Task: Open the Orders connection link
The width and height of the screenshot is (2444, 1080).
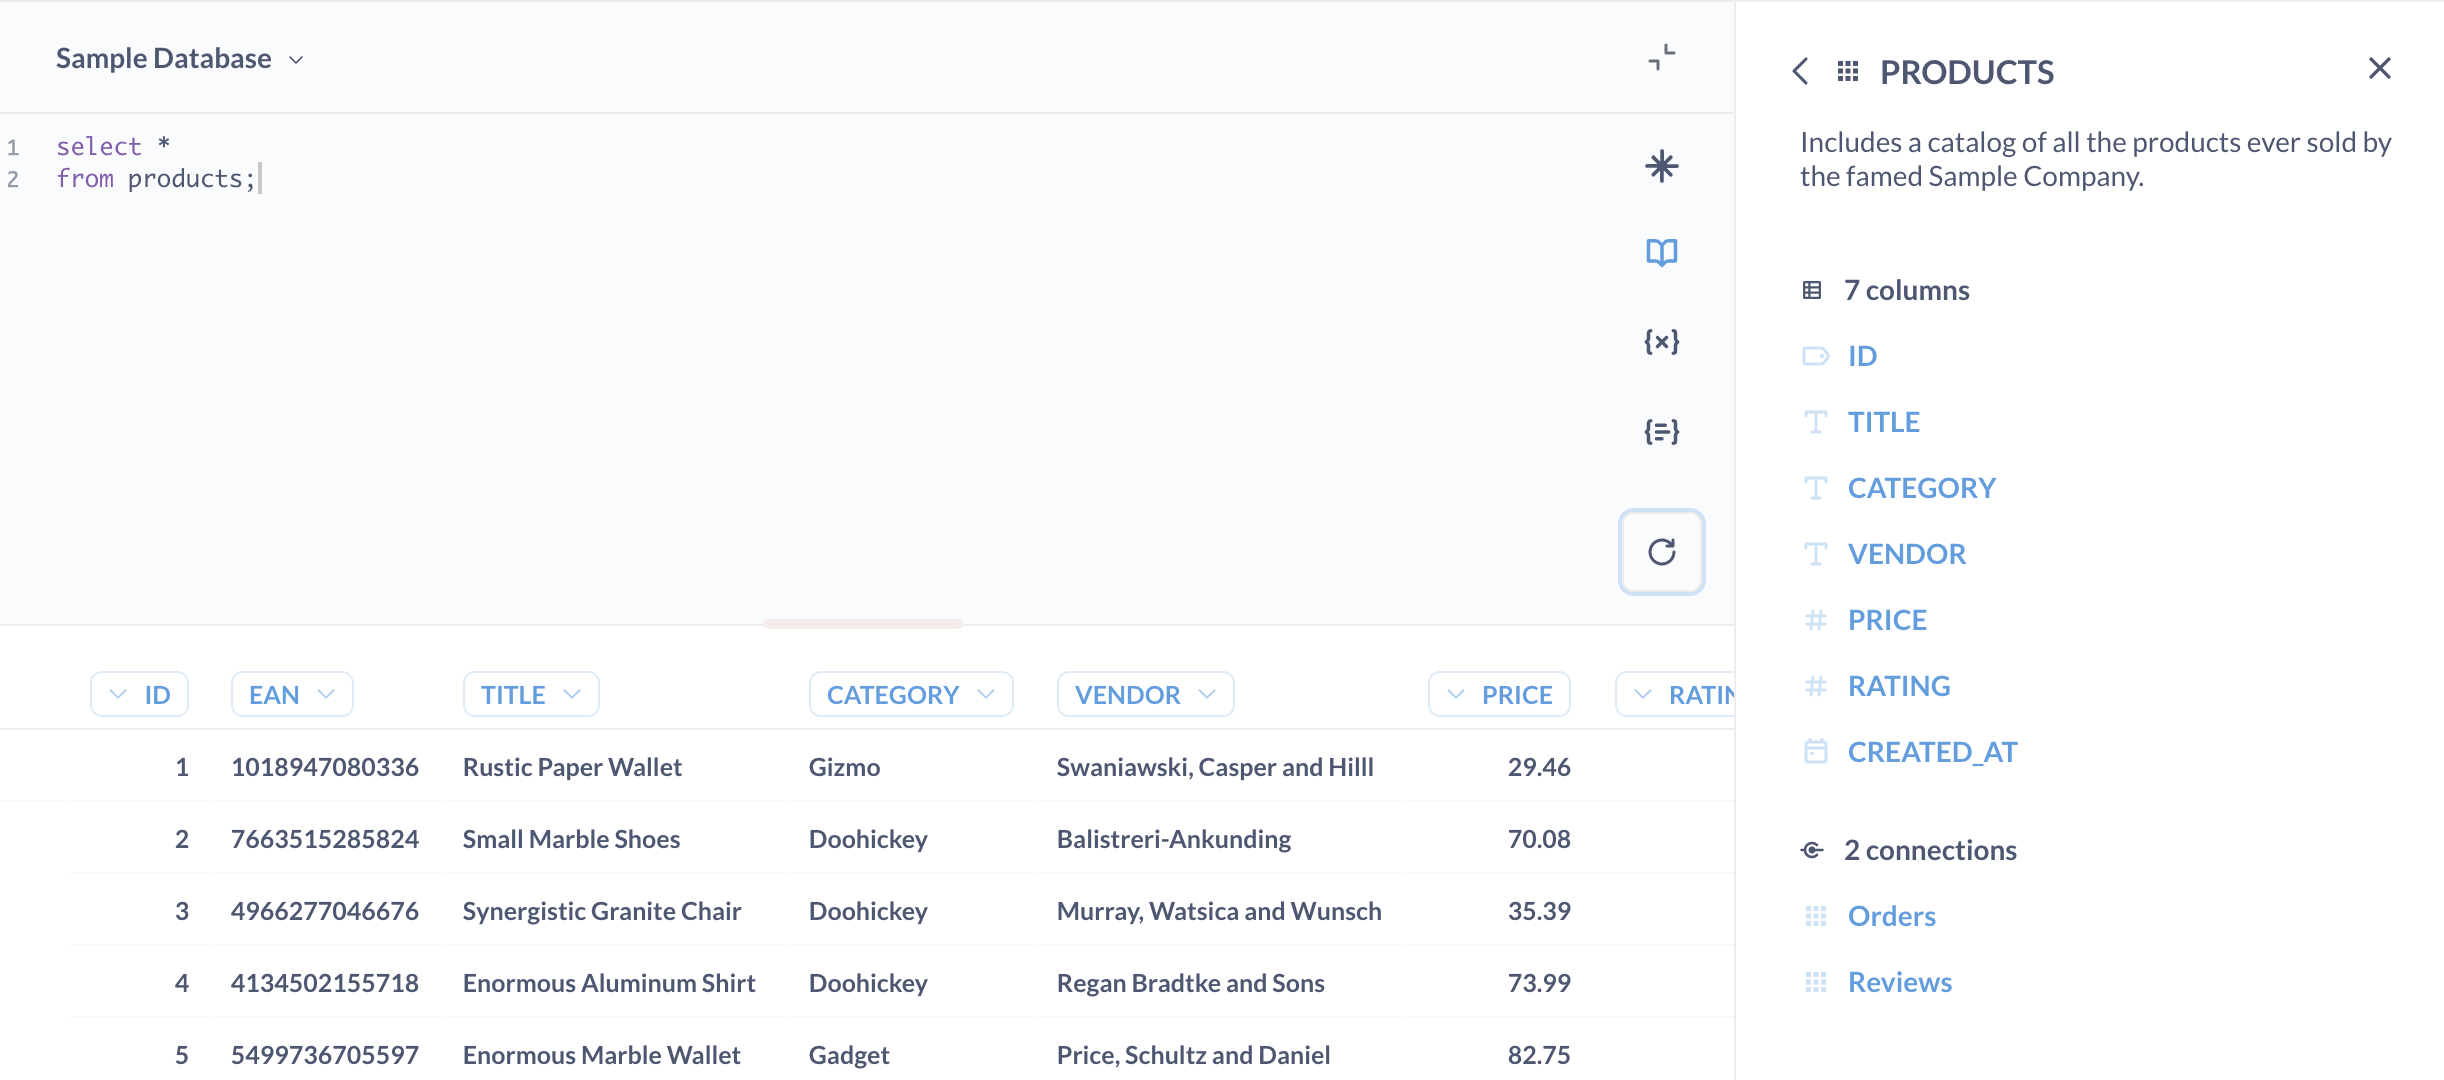Action: pyautogui.click(x=1891, y=915)
